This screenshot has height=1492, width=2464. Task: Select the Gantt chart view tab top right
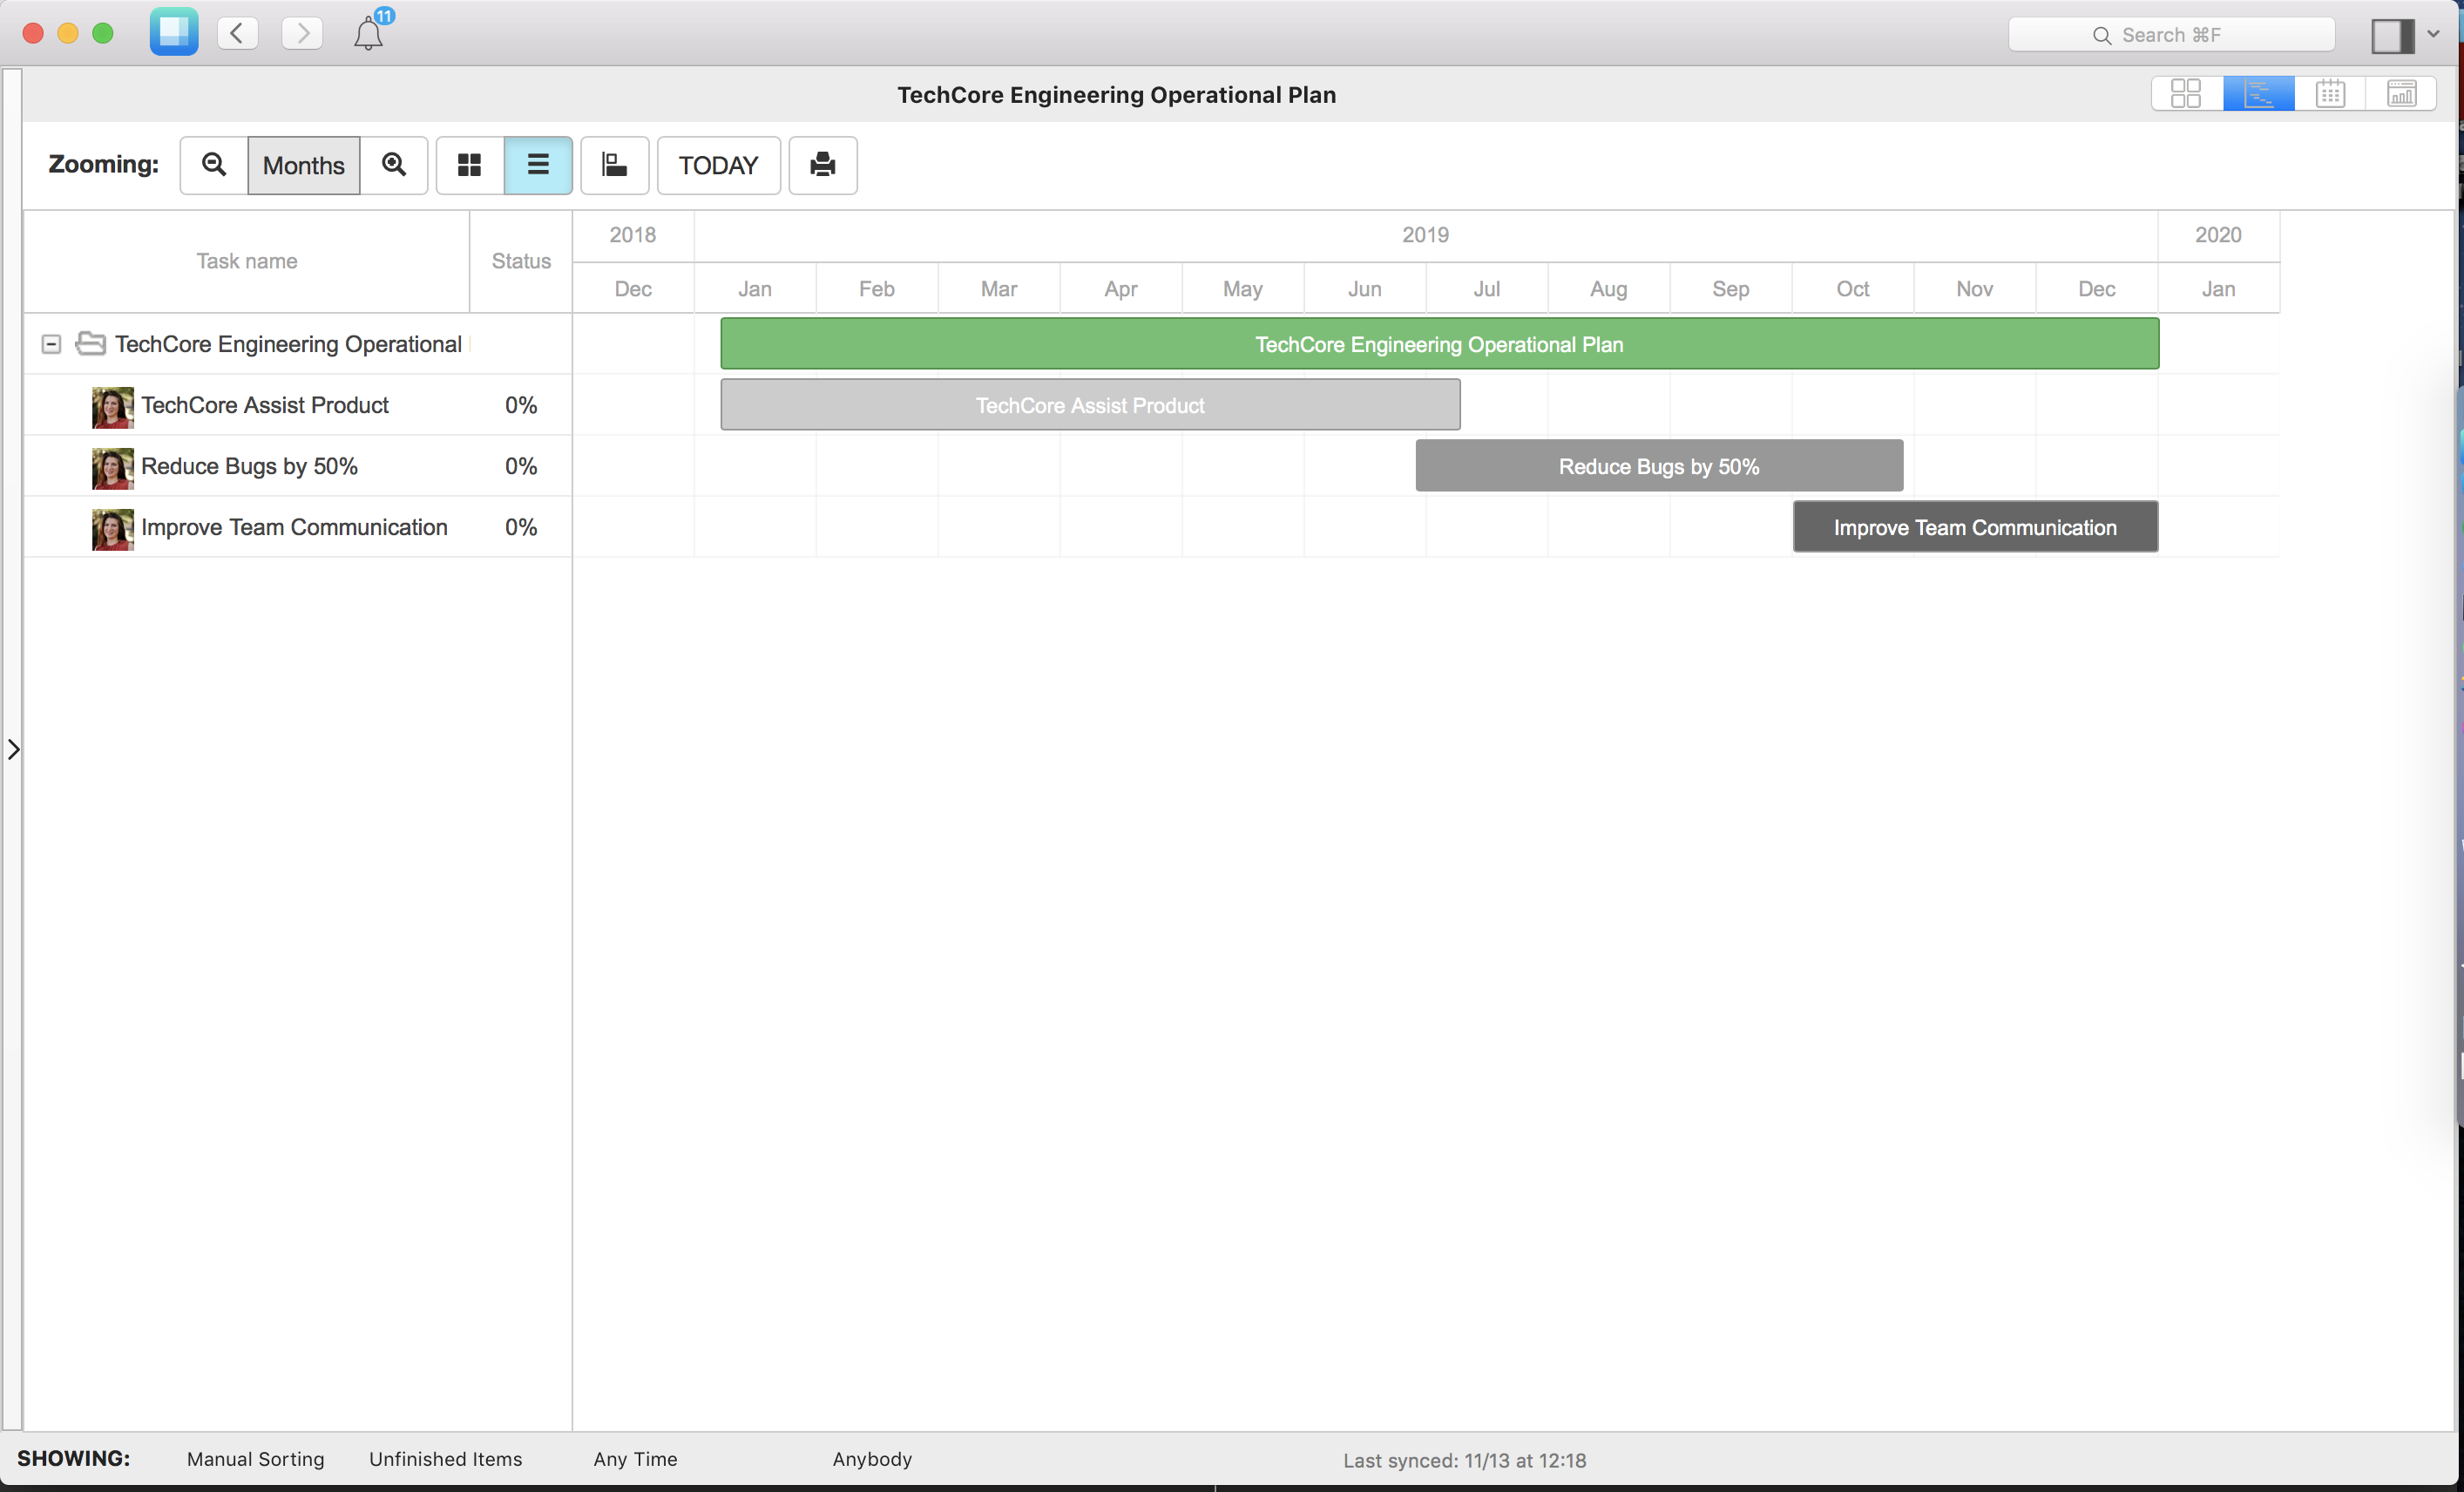(x=2259, y=93)
